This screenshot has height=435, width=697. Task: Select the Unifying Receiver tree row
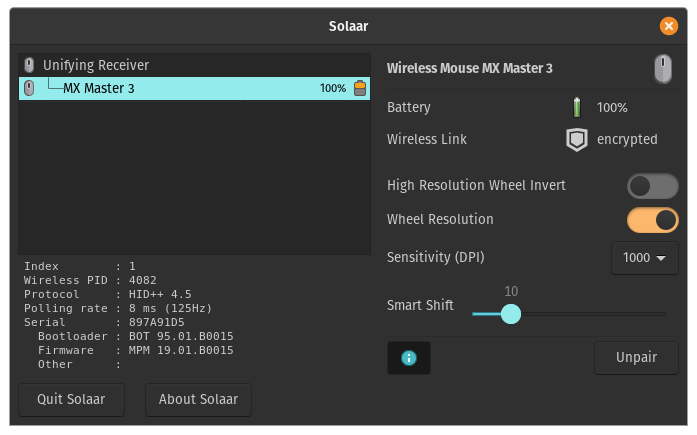[x=194, y=65]
